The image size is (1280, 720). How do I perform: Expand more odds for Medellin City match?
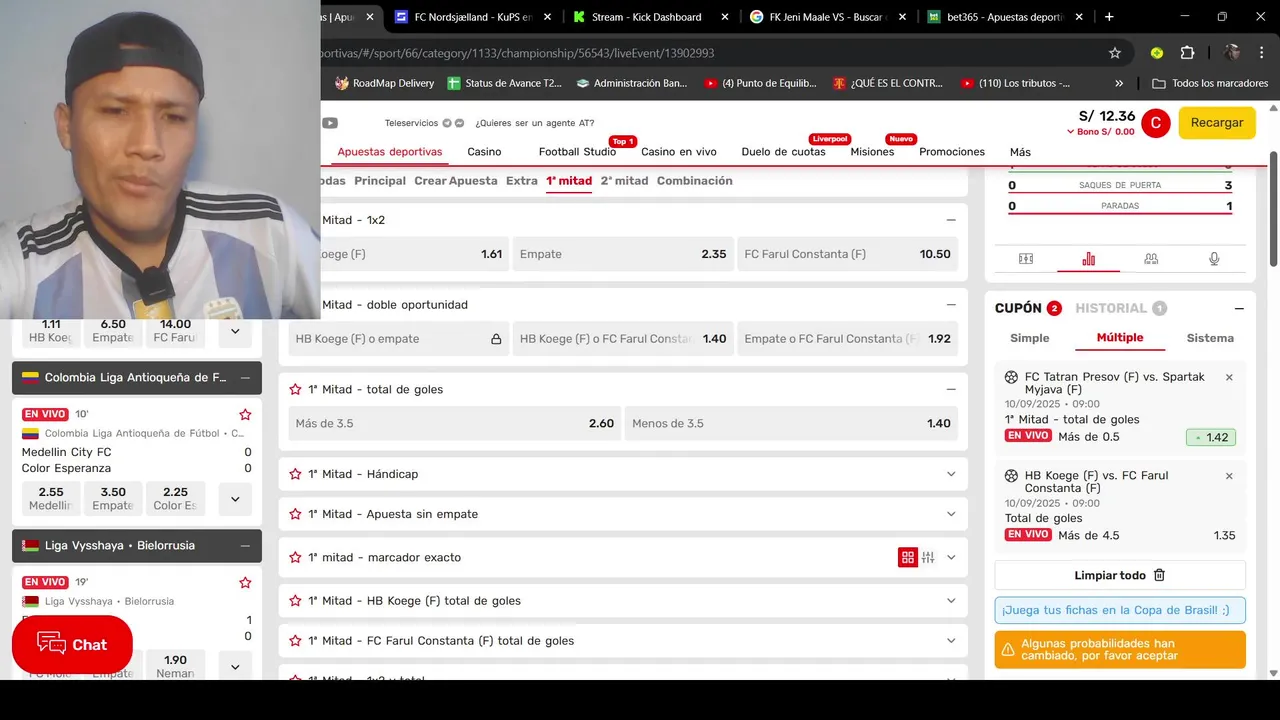235,498
